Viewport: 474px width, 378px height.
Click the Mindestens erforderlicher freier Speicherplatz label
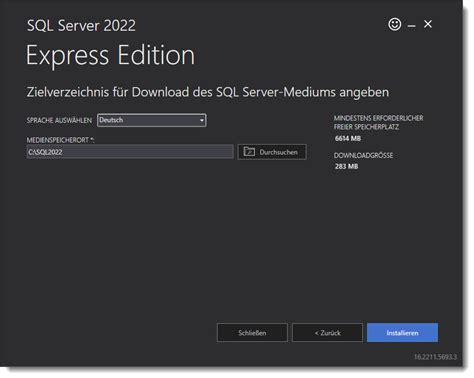[x=378, y=122]
